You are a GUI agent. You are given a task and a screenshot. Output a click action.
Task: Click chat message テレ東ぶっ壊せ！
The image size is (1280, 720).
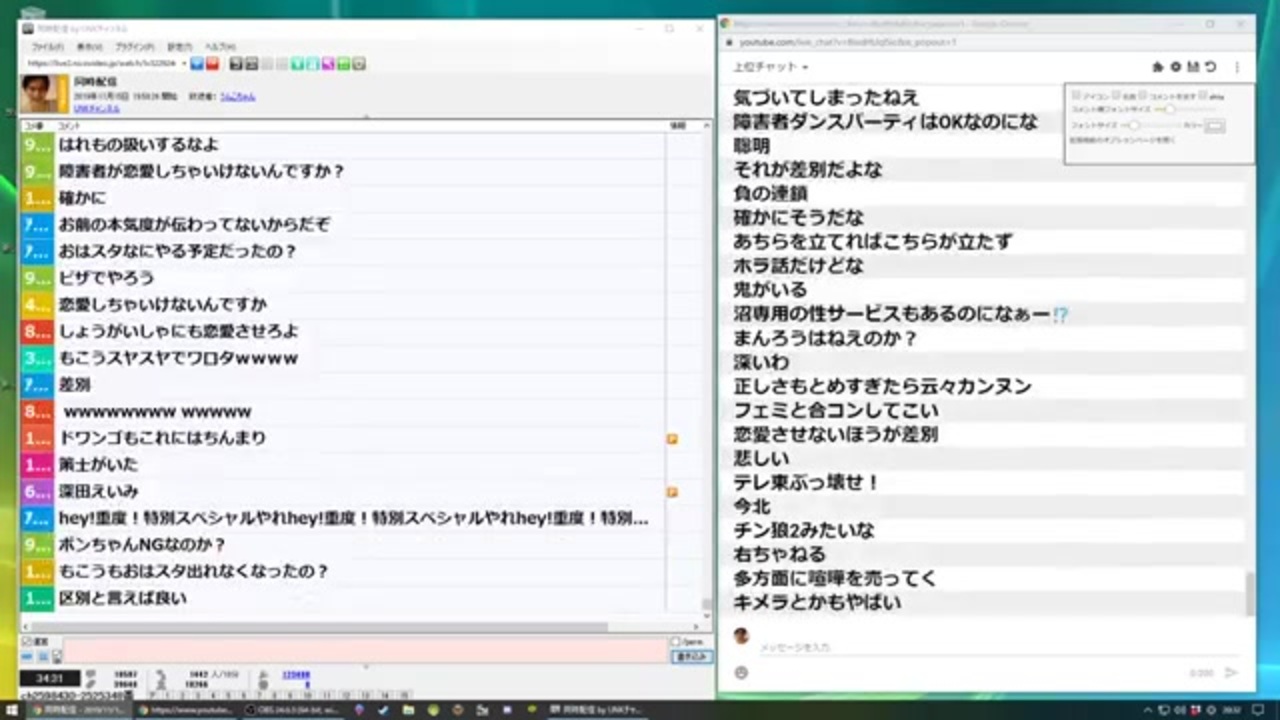tap(807, 482)
